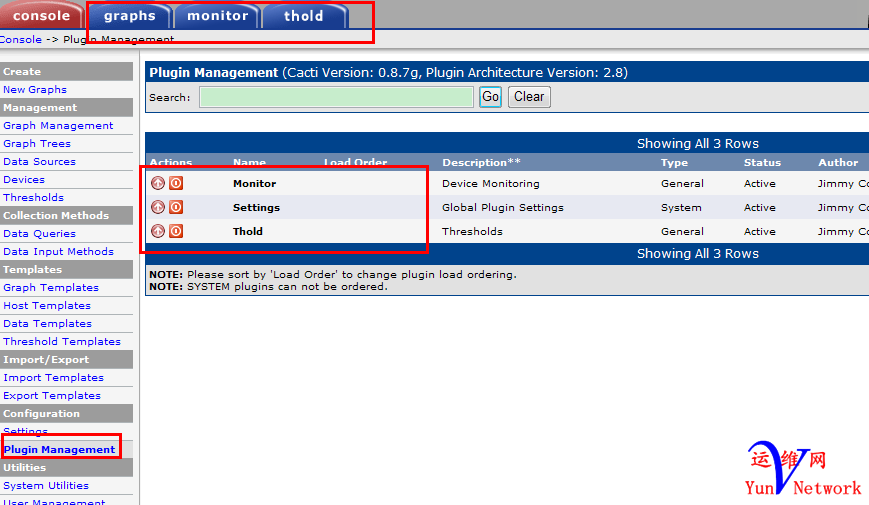Open Data Queries link
The height and width of the screenshot is (505, 869).
39,233
